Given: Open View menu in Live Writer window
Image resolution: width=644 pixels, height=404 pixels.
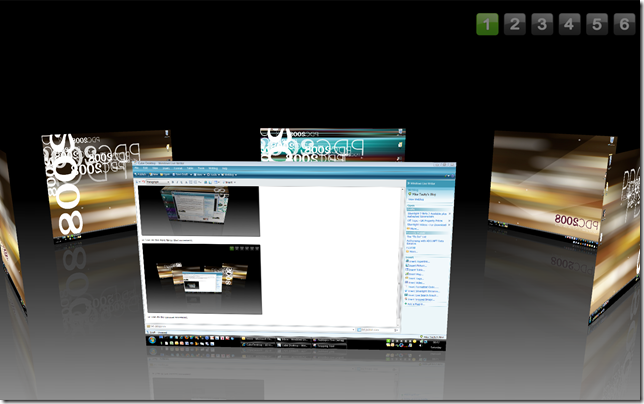Looking at the screenshot, I should [155, 168].
